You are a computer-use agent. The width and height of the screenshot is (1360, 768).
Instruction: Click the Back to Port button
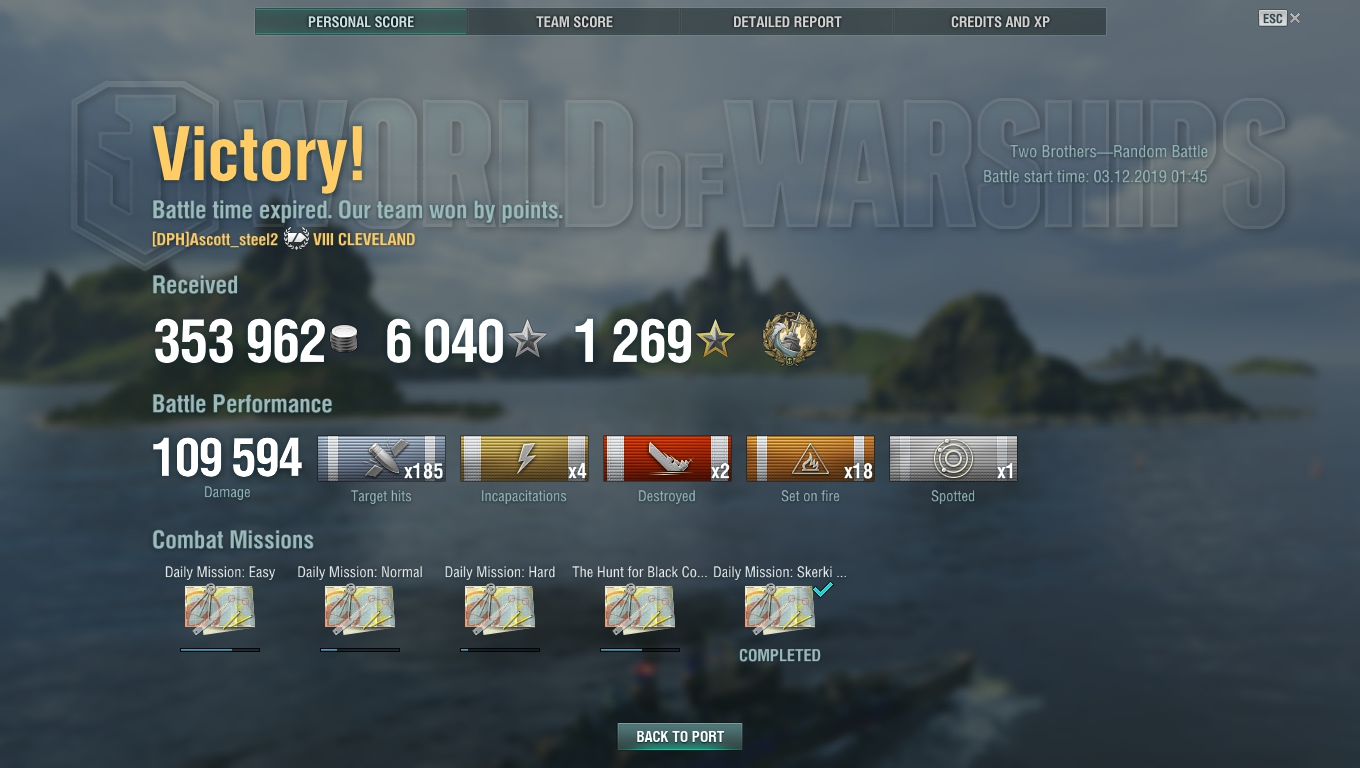[680, 737]
